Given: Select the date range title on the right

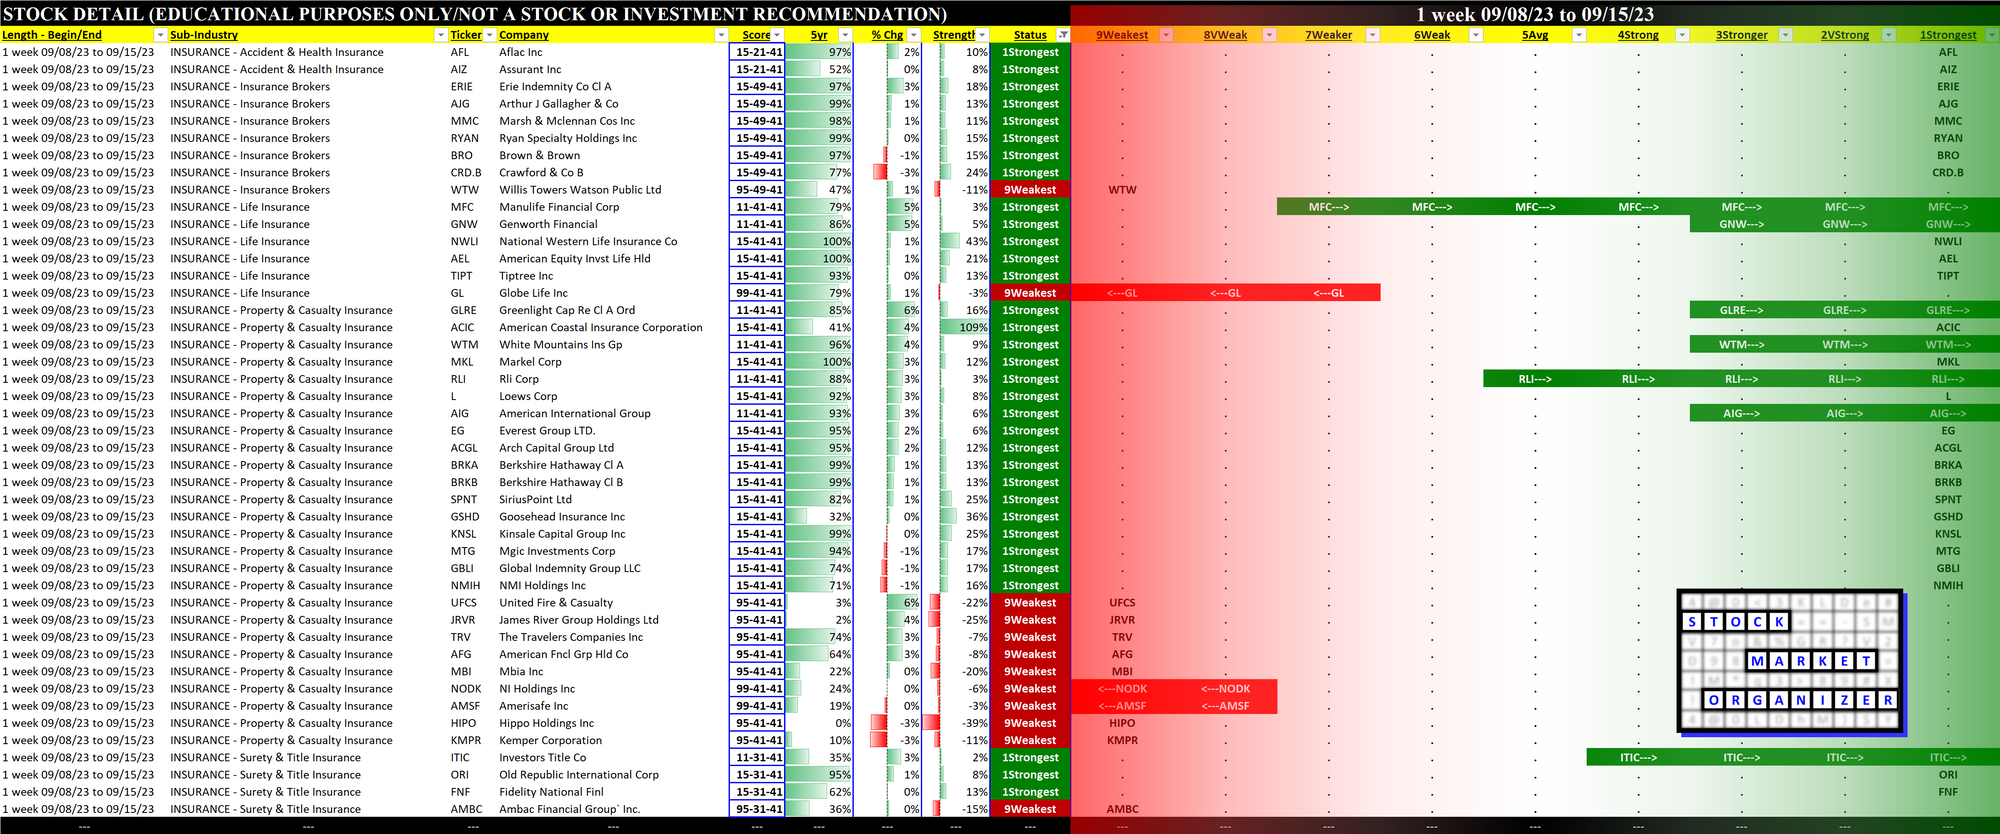Looking at the screenshot, I should (1535, 14).
